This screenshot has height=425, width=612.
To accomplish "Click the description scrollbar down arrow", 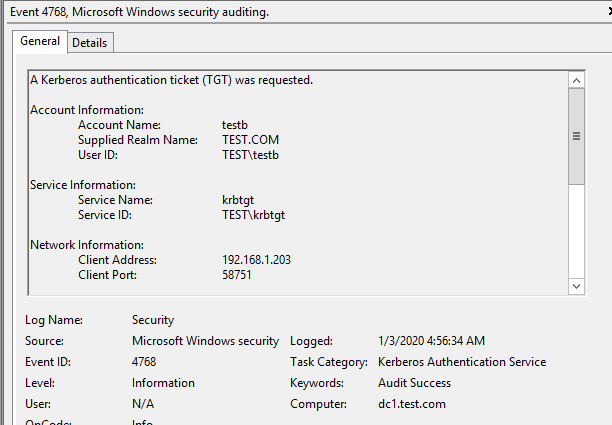I will click(576, 286).
